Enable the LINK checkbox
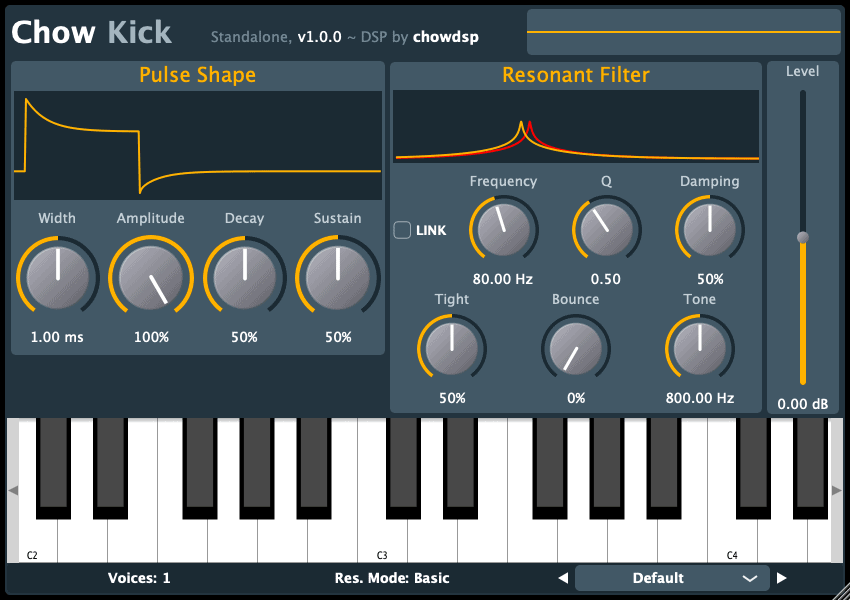850x600 pixels. tap(403, 230)
